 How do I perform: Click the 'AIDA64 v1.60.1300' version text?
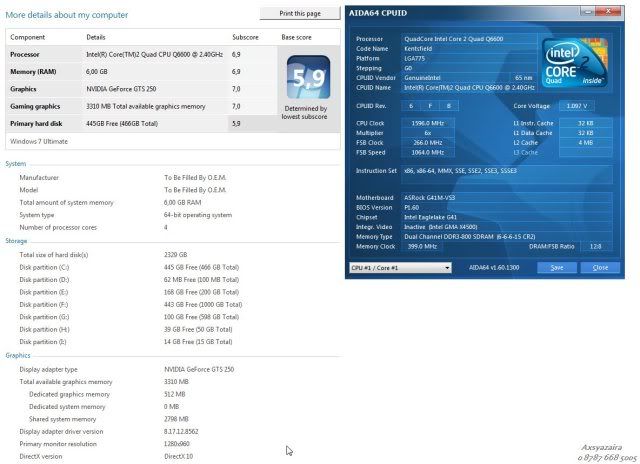pyautogui.click(x=494, y=267)
